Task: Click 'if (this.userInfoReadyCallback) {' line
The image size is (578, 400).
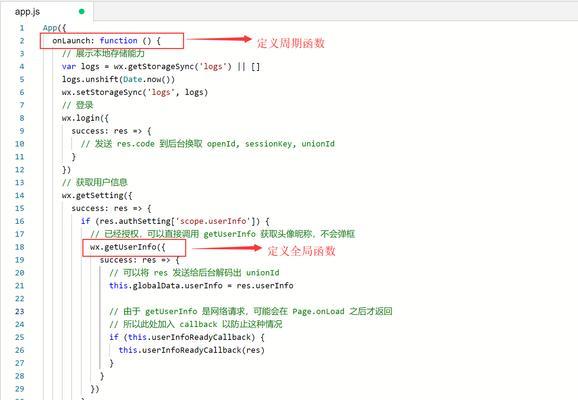Action: (187, 337)
